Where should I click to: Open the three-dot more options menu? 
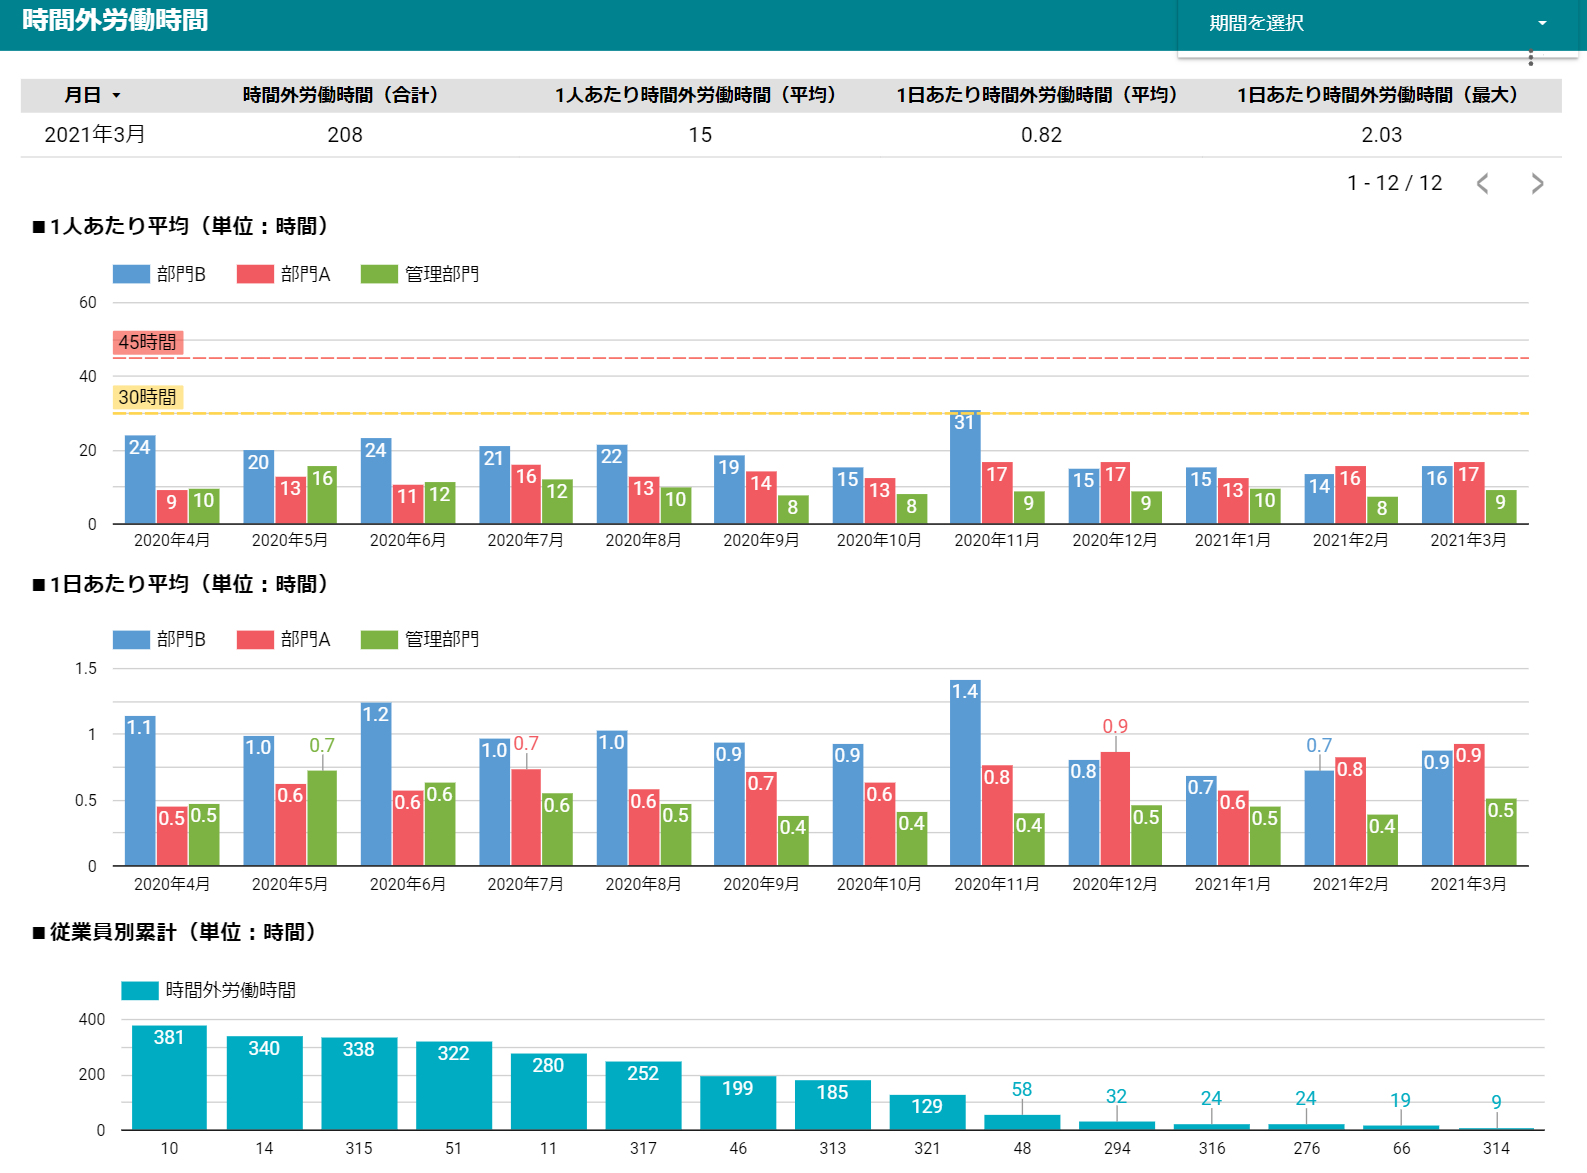click(1530, 57)
